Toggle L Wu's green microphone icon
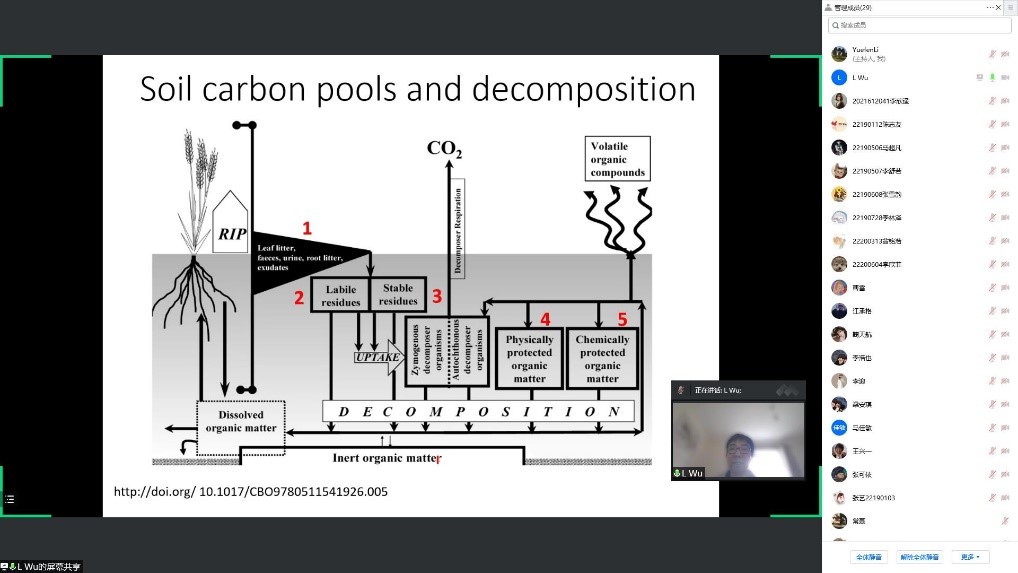Image resolution: width=1018 pixels, height=573 pixels. coord(992,77)
